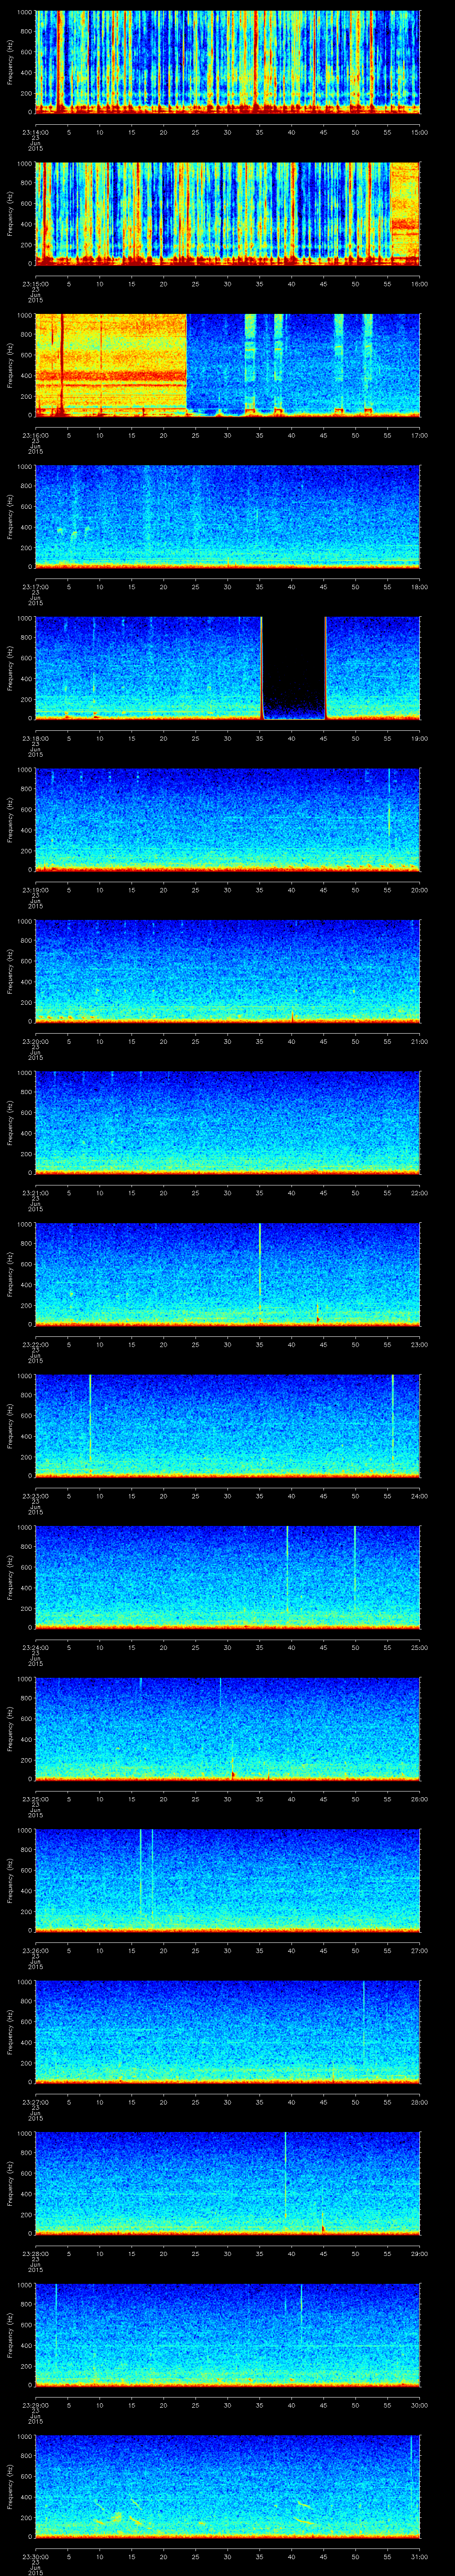Click the '1000' frequency tick of the 23:16:00 panel
The height and width of the screenshot is (2576, 455).
24,315
